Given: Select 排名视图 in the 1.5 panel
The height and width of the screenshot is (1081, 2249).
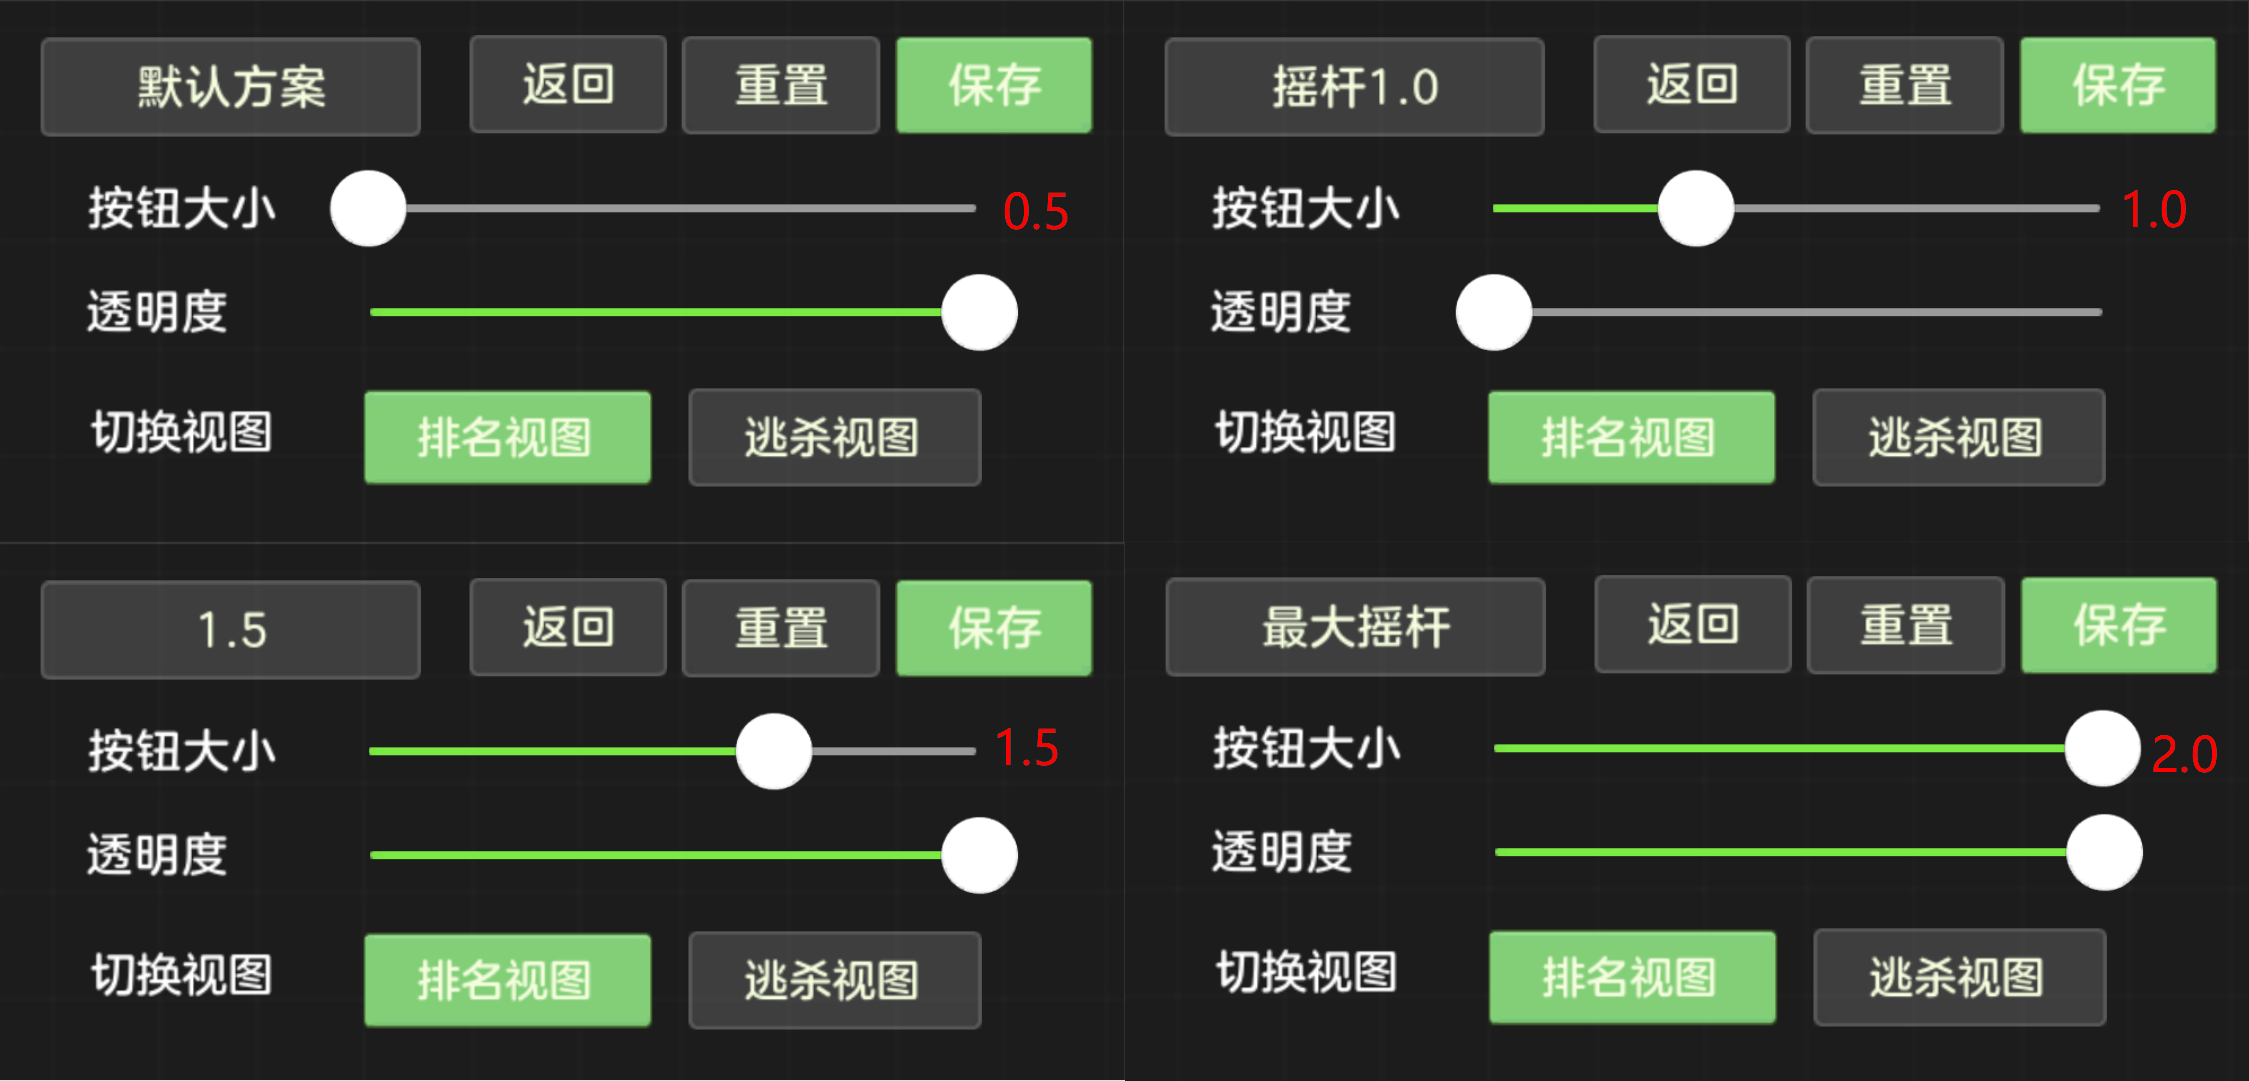Looking at the screenshot, I should [507, 979].
